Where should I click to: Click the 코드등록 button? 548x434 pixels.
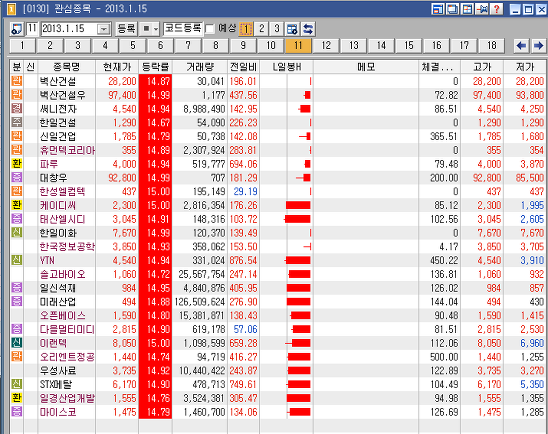coord(183,29)
